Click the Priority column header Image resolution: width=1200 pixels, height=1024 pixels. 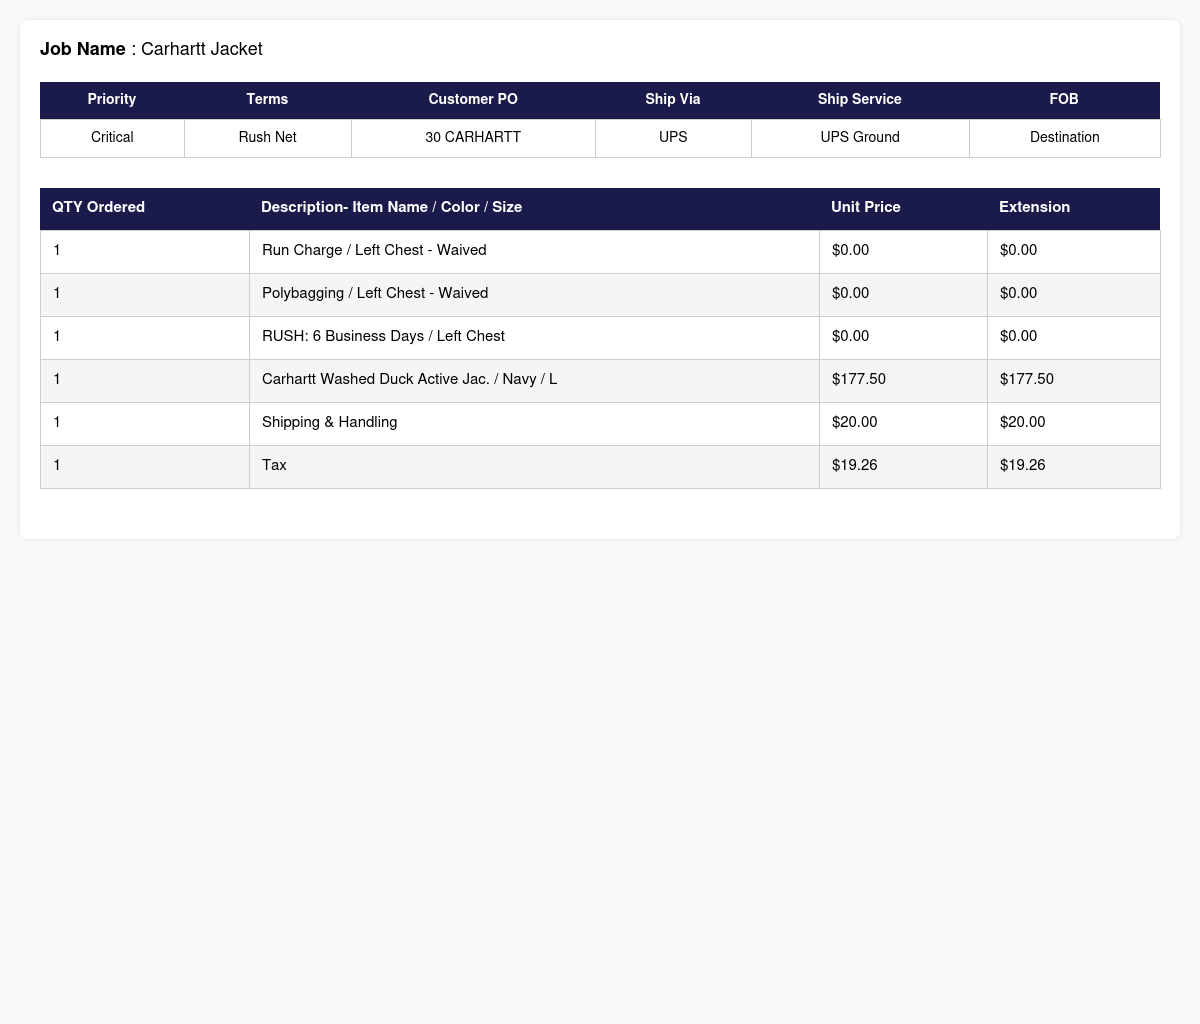click(x=112, y=100)
